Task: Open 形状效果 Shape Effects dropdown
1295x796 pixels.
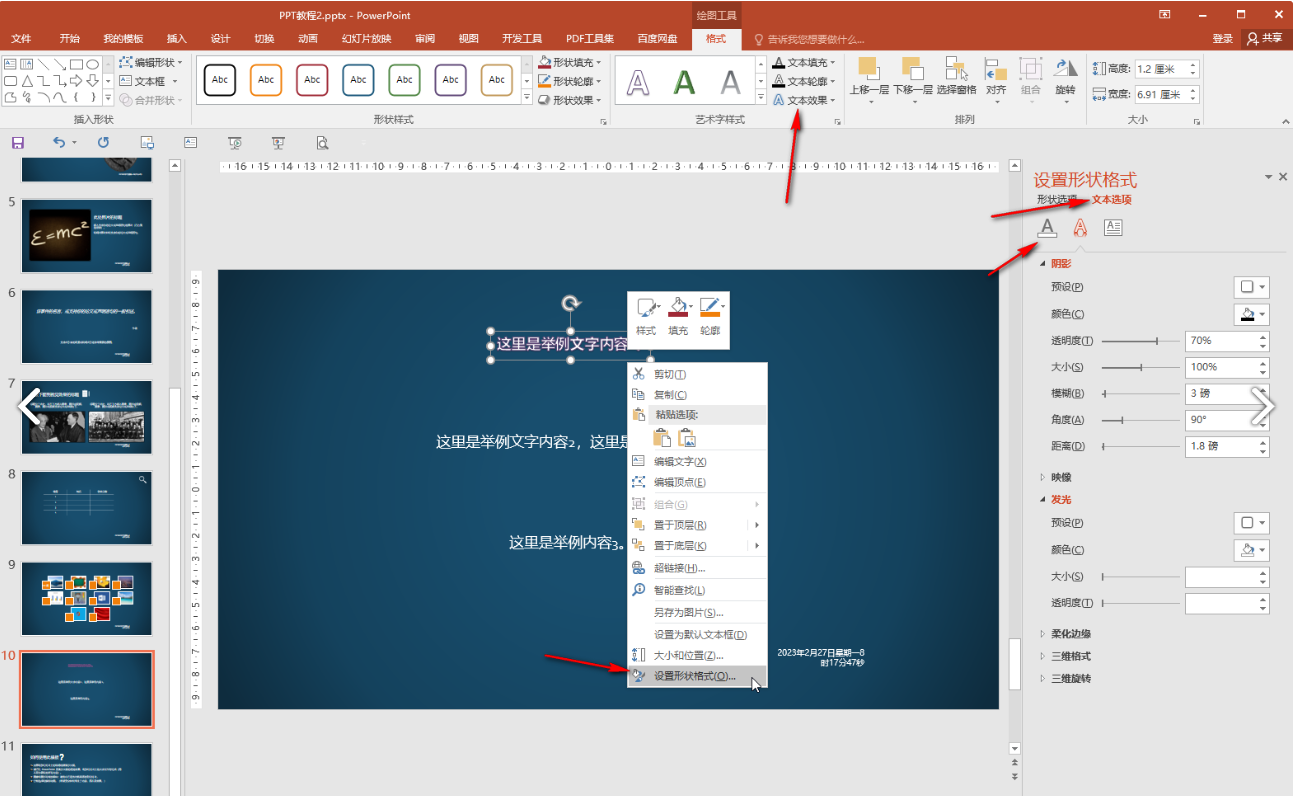Action: 570,100
